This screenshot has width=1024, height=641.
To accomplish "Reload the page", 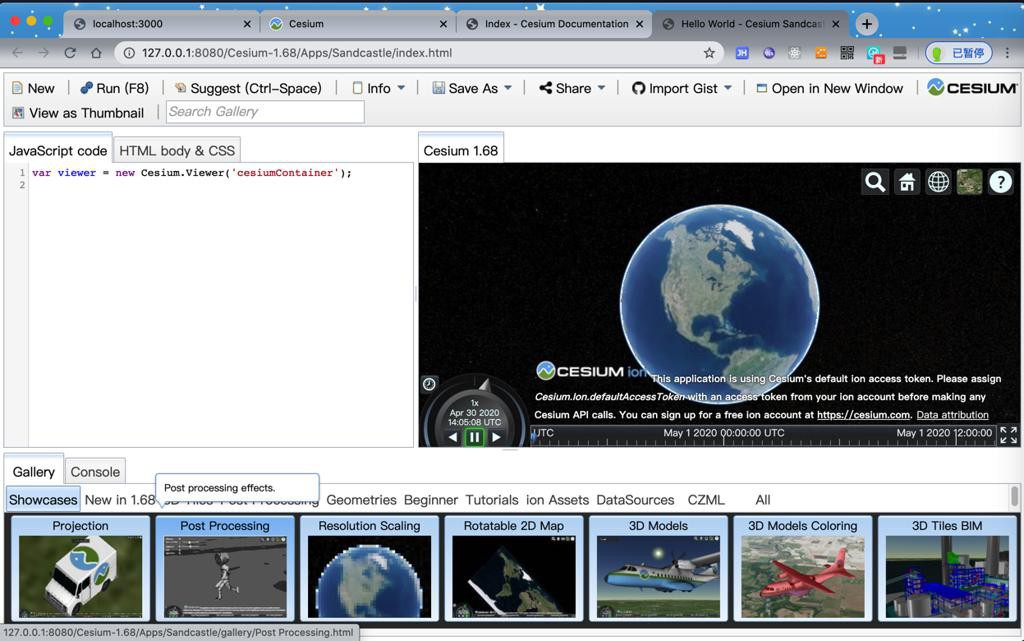I will tap(70, 53).
